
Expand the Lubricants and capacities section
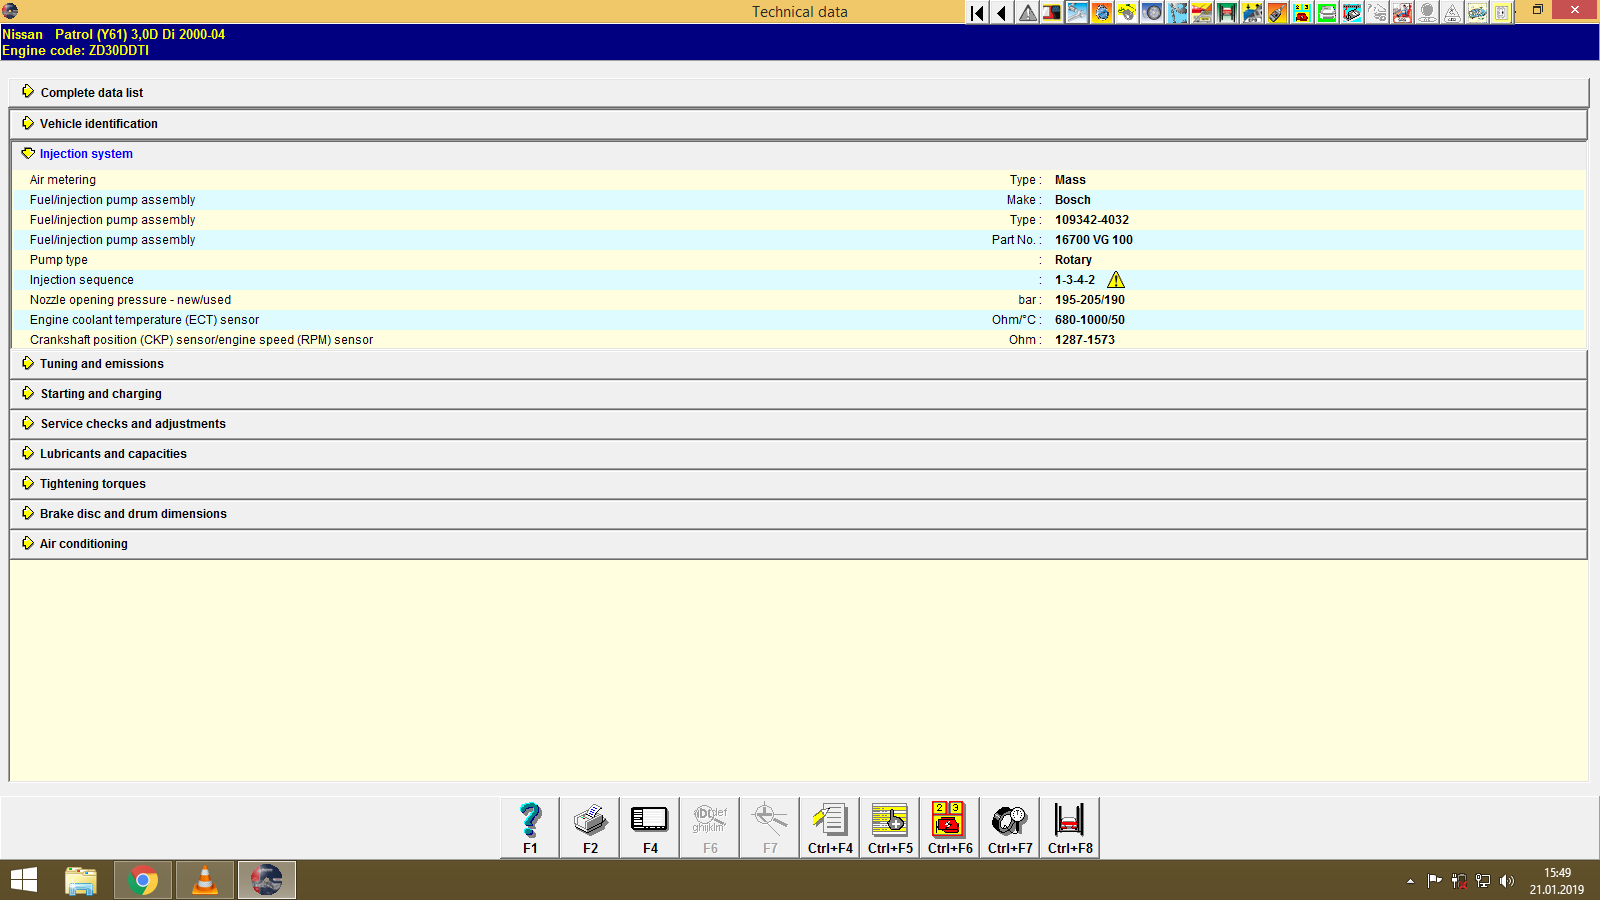click(112, 453)
